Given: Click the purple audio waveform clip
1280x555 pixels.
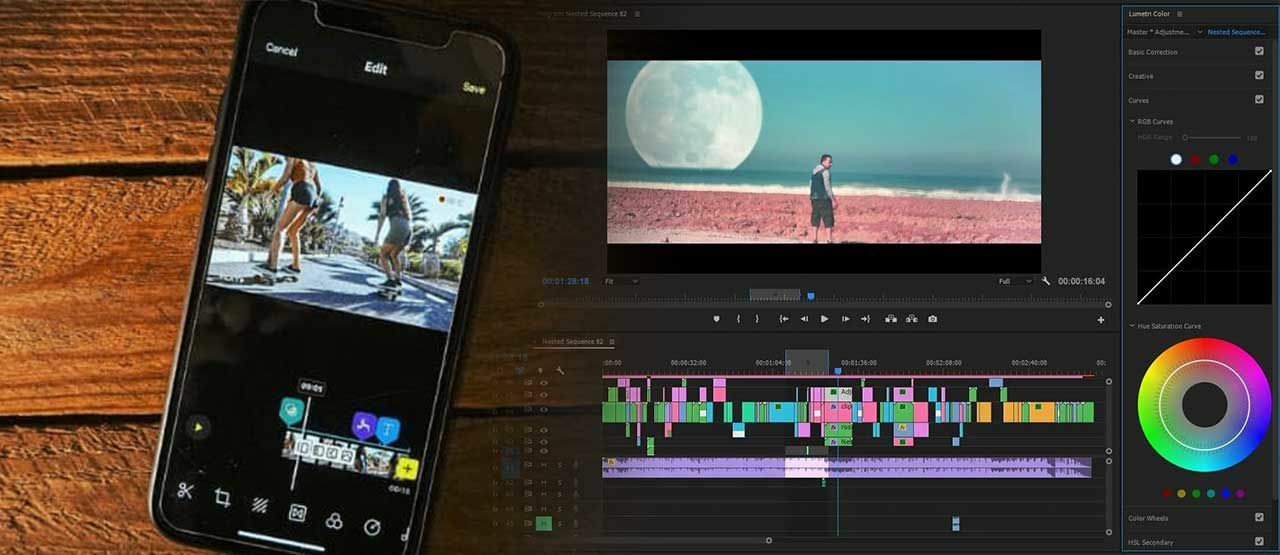Looking at the screenshot, I should [x=846, y=467].
